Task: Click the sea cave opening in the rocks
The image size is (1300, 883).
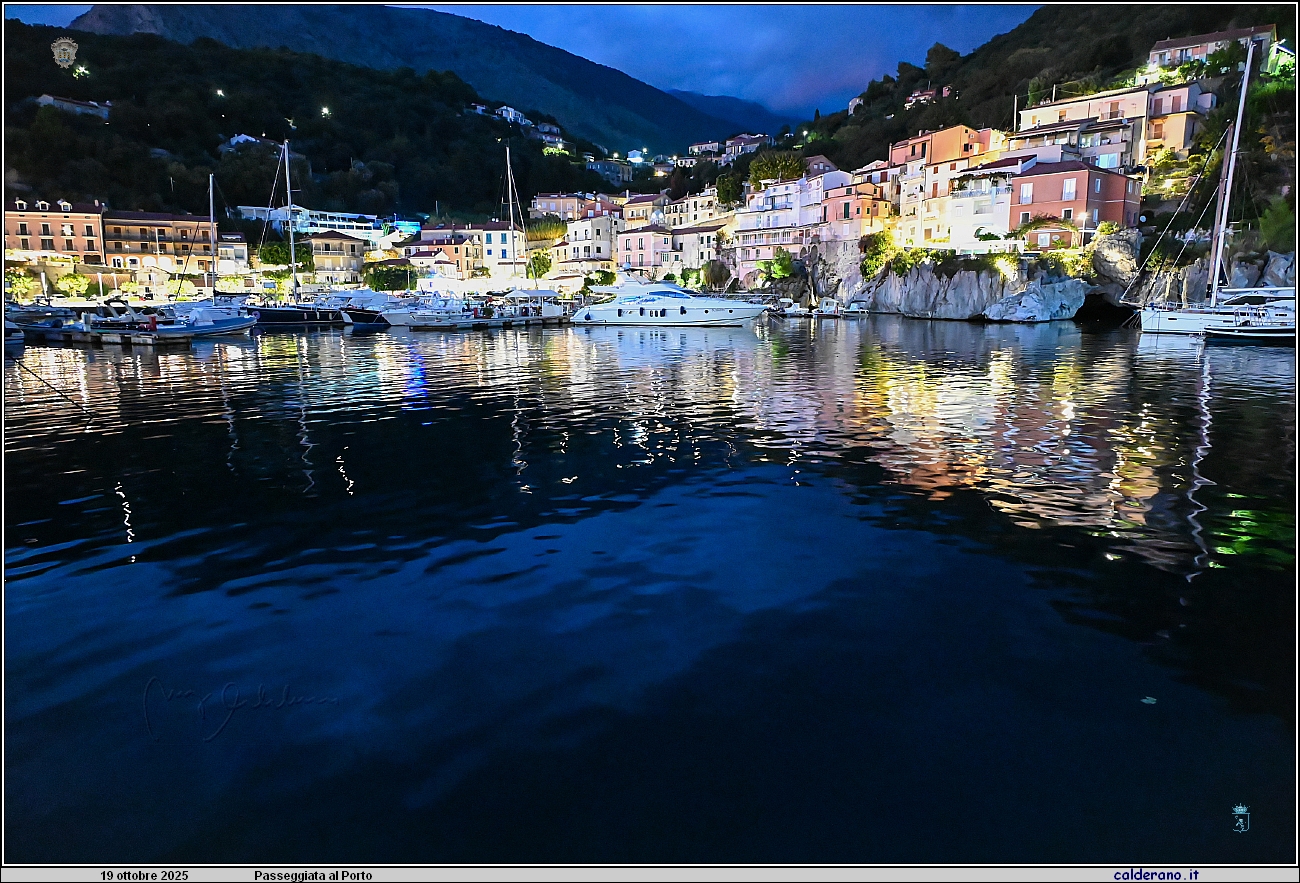Action: (1102, 308)
